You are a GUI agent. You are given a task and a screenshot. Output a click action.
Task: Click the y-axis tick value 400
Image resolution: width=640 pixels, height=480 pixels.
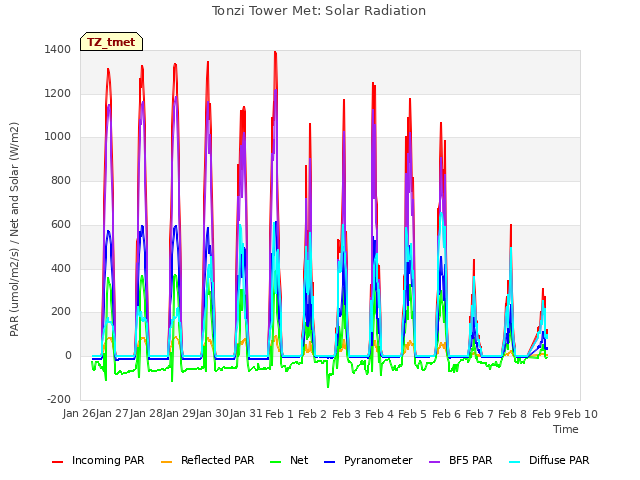tap(61, 268)
